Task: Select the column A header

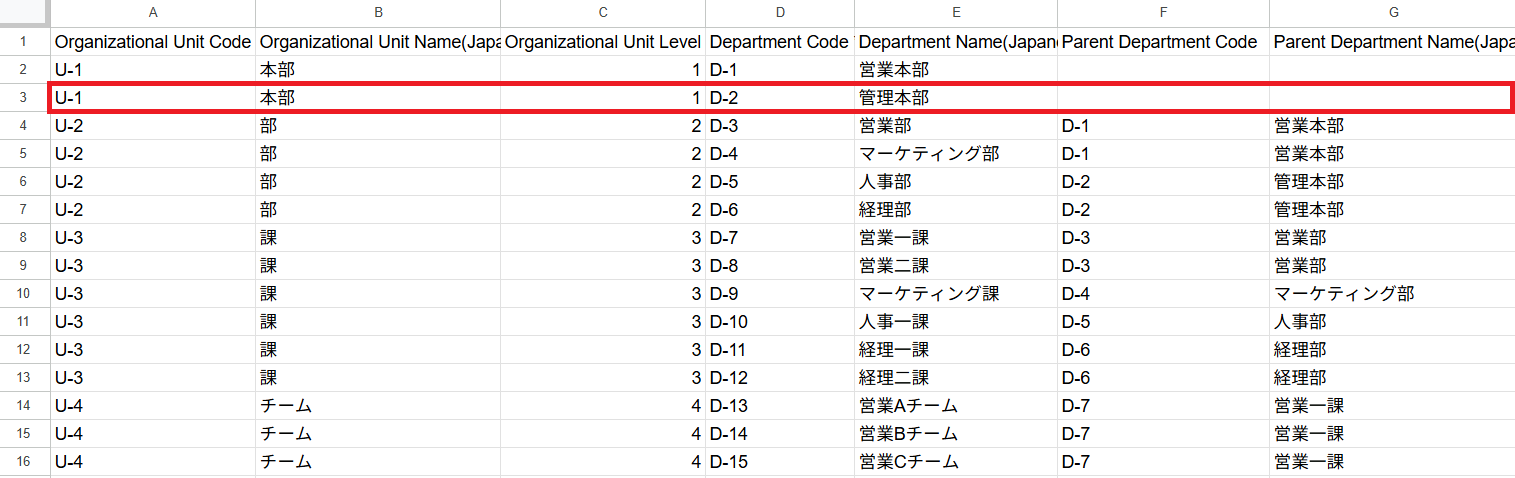Action: (153, 13)
